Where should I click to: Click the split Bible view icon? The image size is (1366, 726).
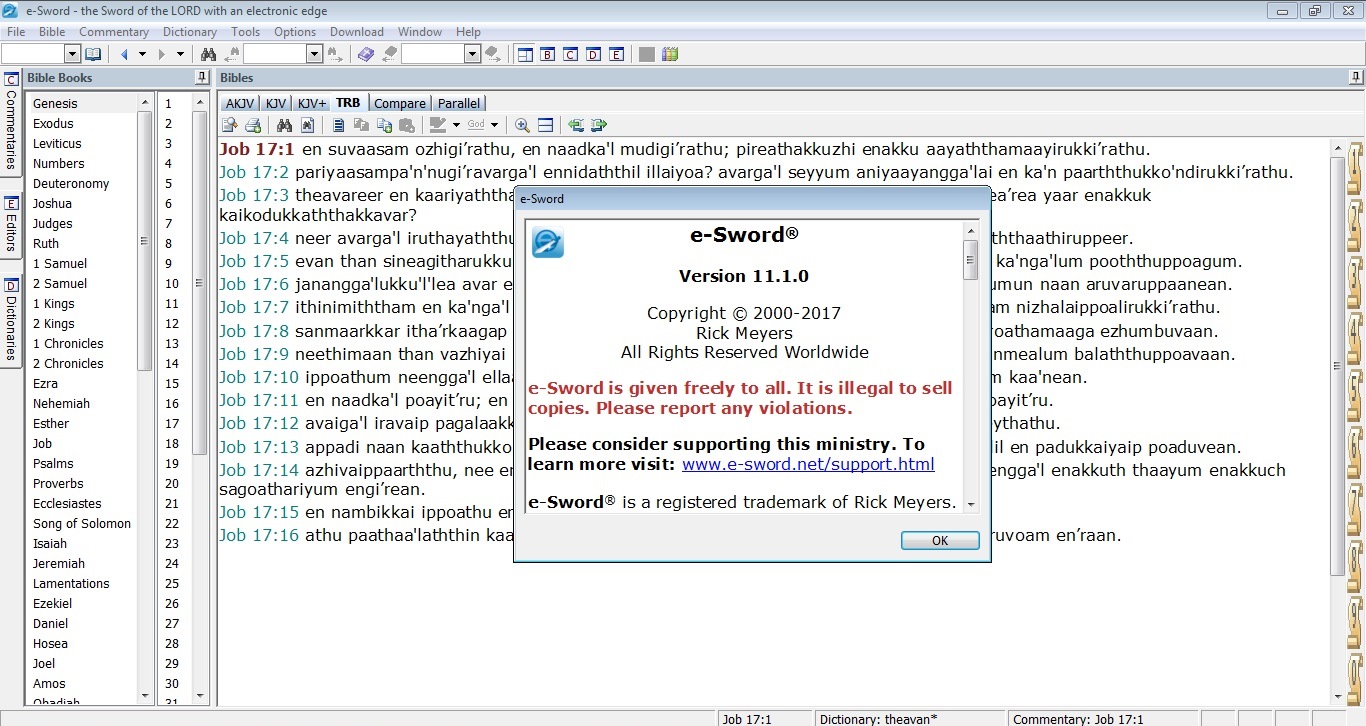(x=545, y=125)
